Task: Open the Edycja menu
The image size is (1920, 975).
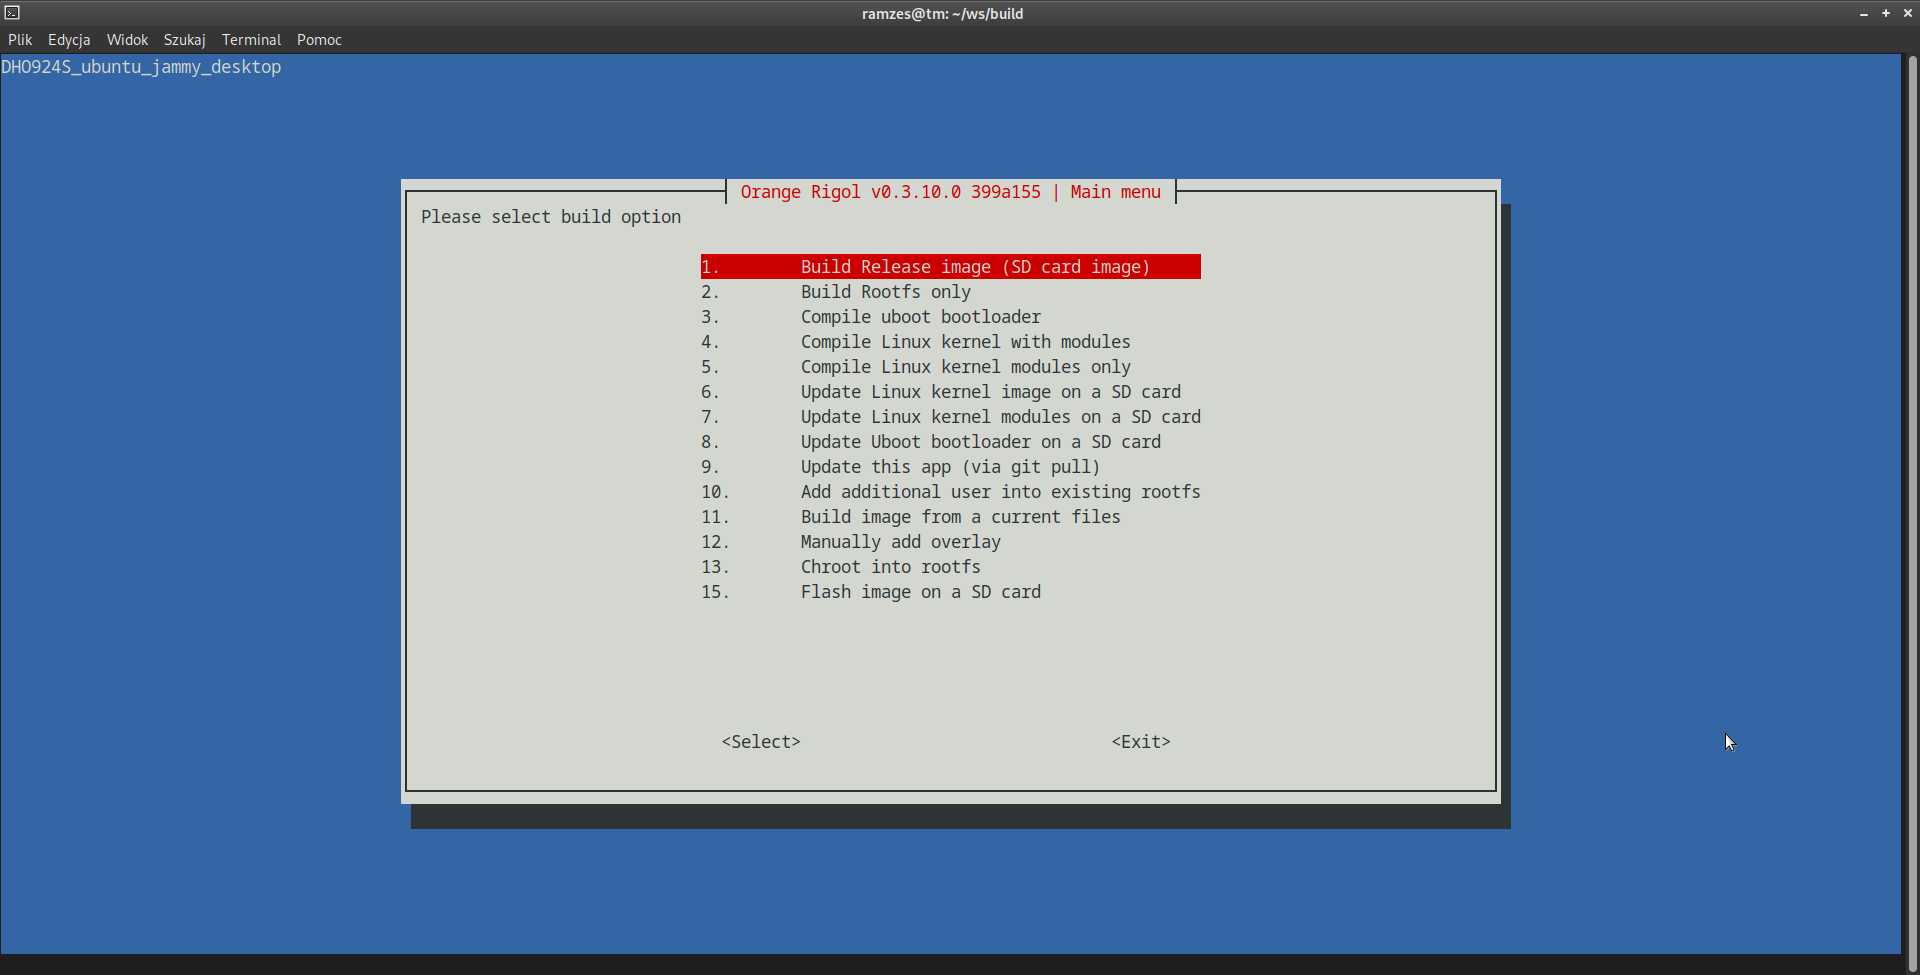Action: pos(69,40)
